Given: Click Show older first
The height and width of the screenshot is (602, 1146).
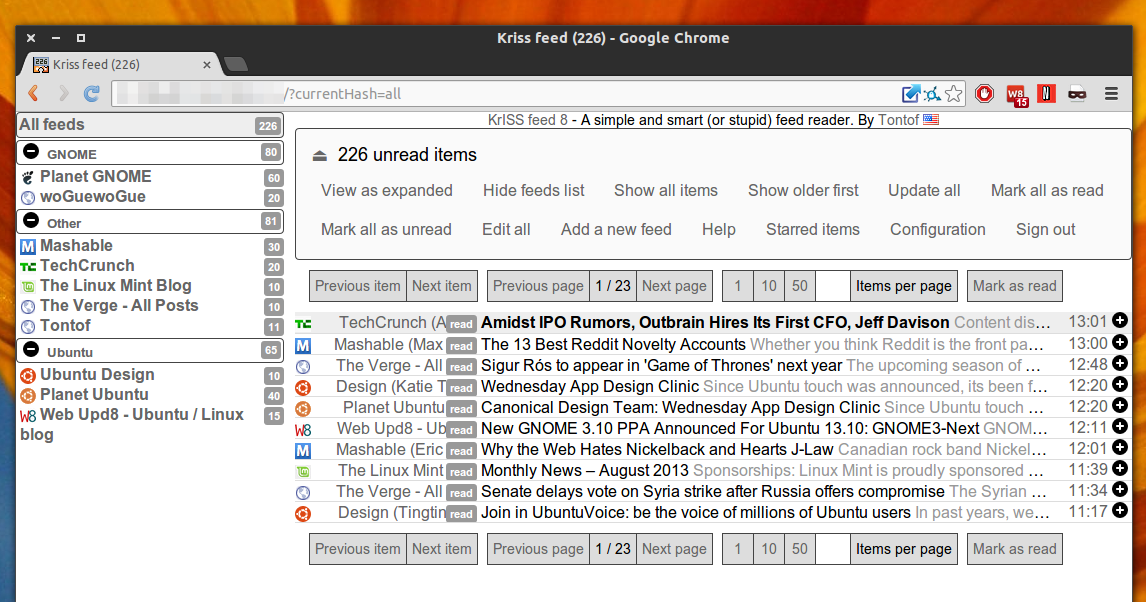Looking at the screenshot, I should coord(803,191).
